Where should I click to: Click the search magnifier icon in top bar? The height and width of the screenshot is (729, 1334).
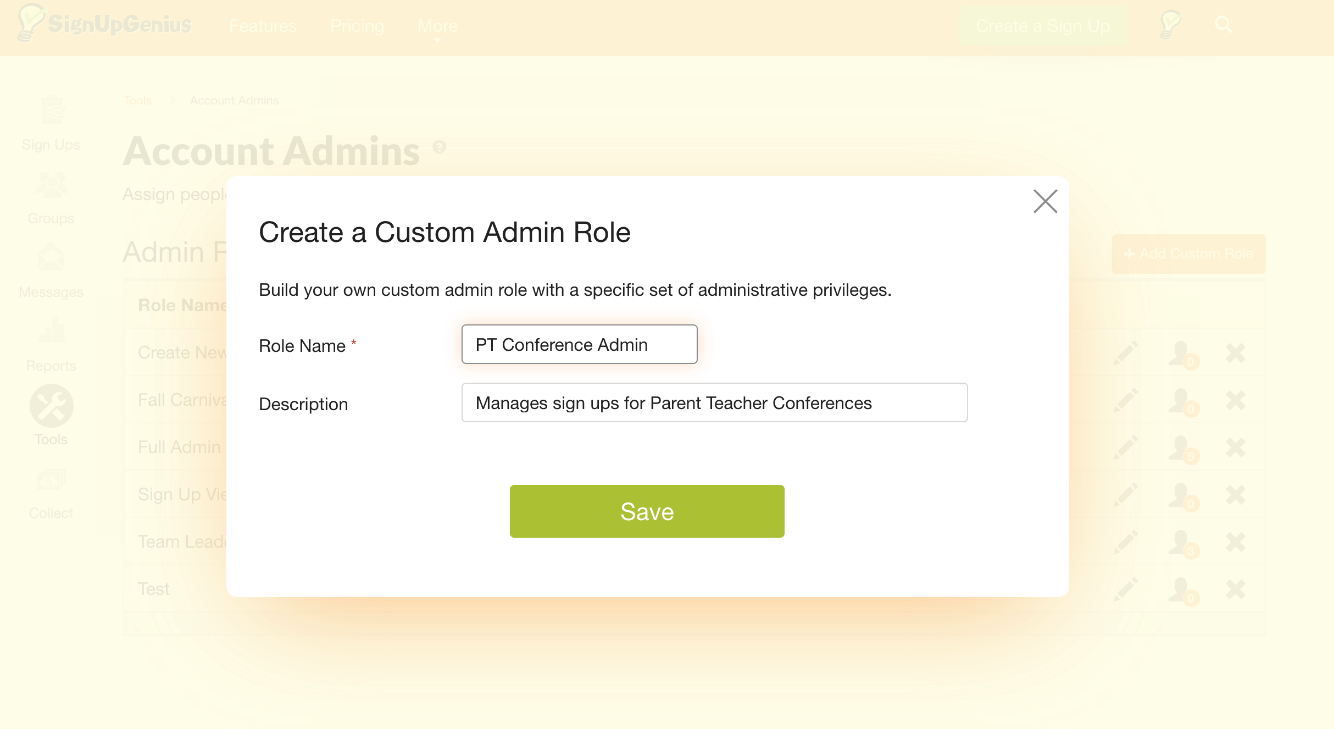pyautogui.click(x=1223, y=23)
